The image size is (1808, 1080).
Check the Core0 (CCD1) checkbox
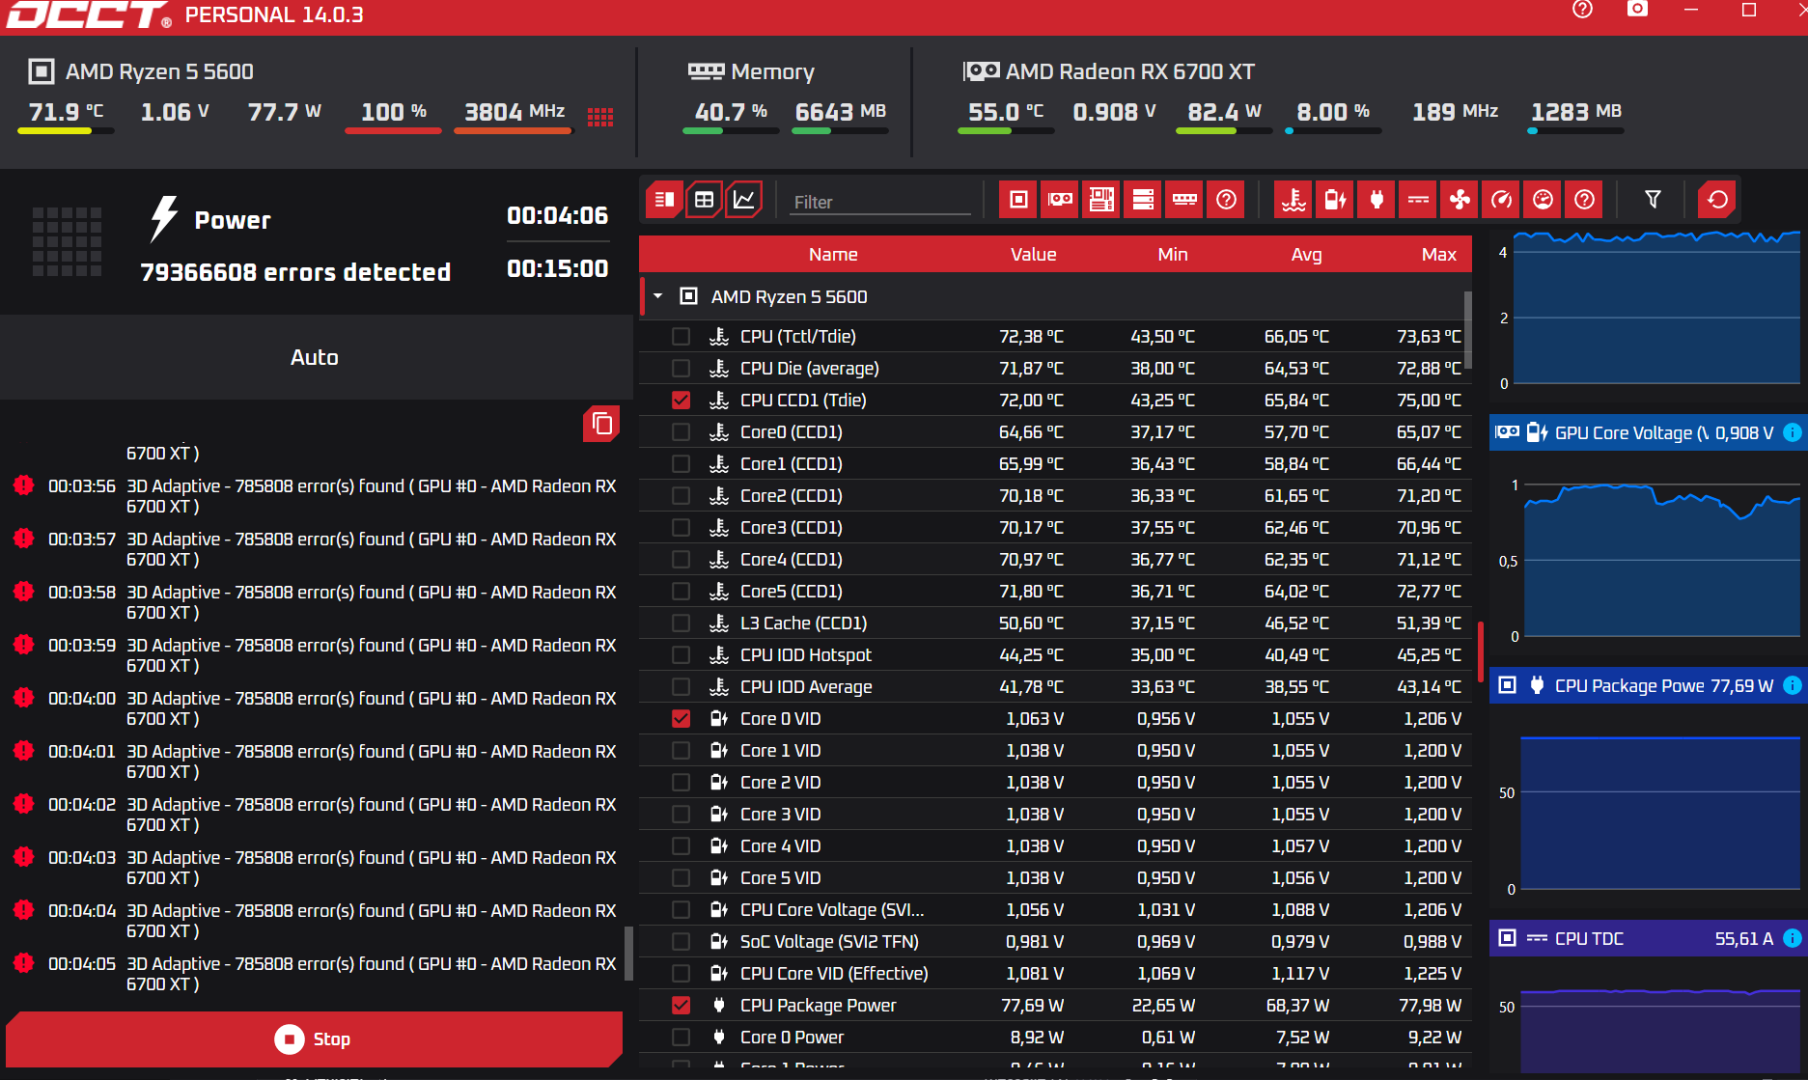coord(681,432)
